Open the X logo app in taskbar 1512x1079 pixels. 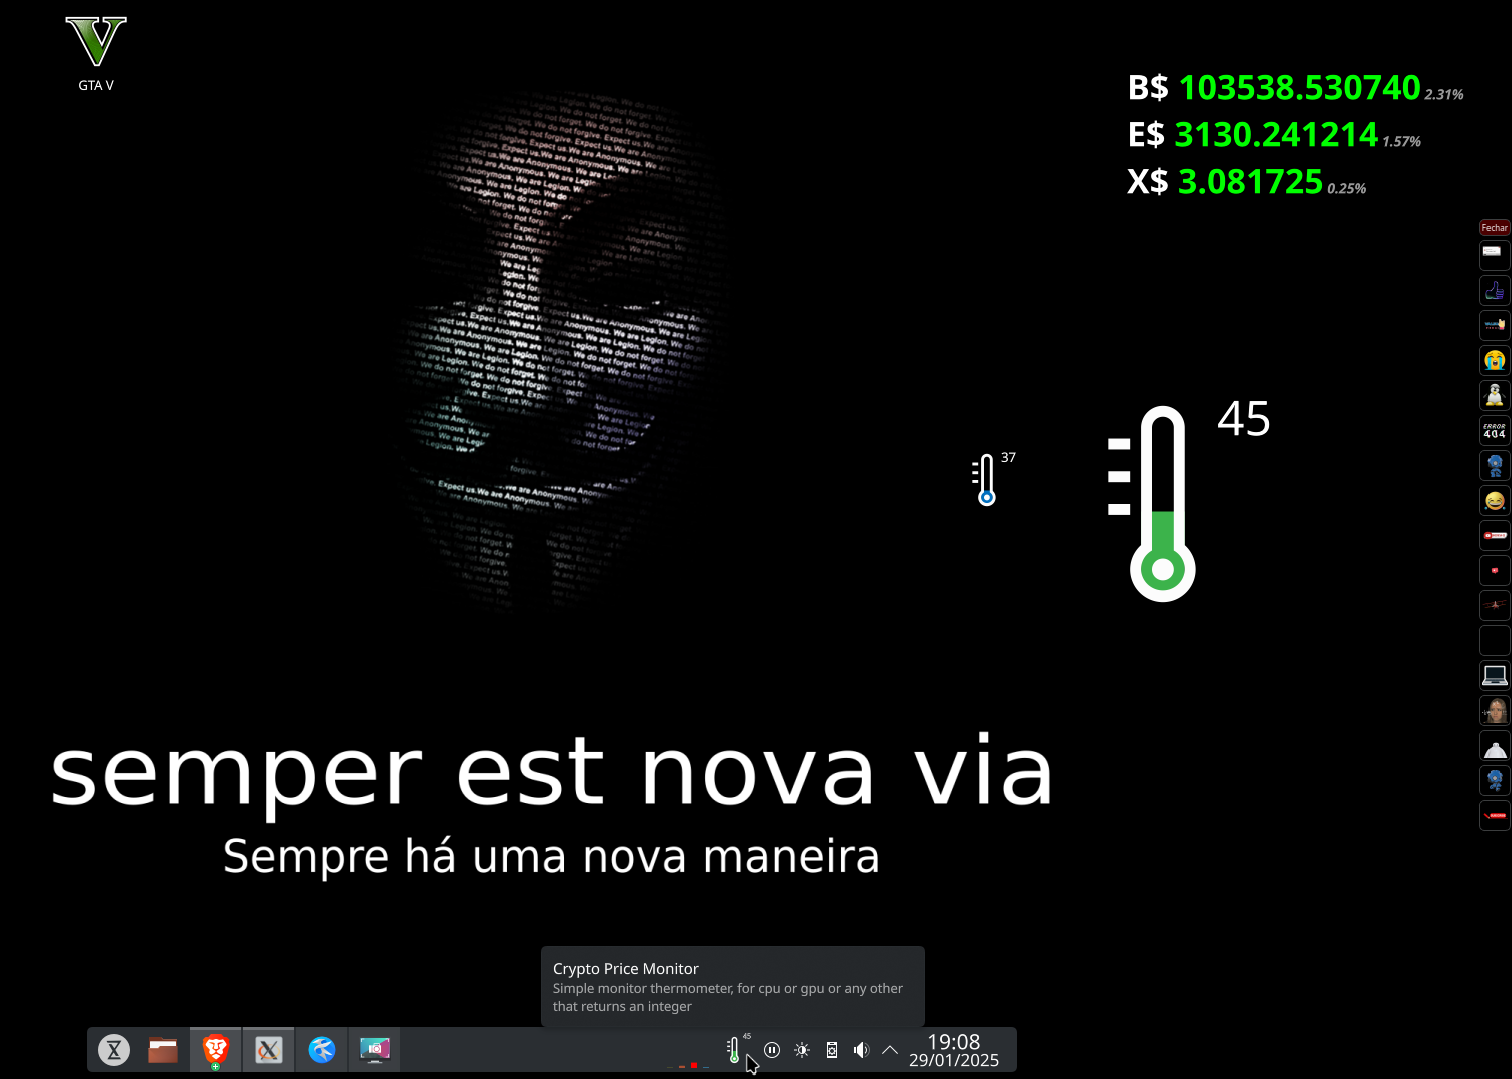[x=269, y=1050]
